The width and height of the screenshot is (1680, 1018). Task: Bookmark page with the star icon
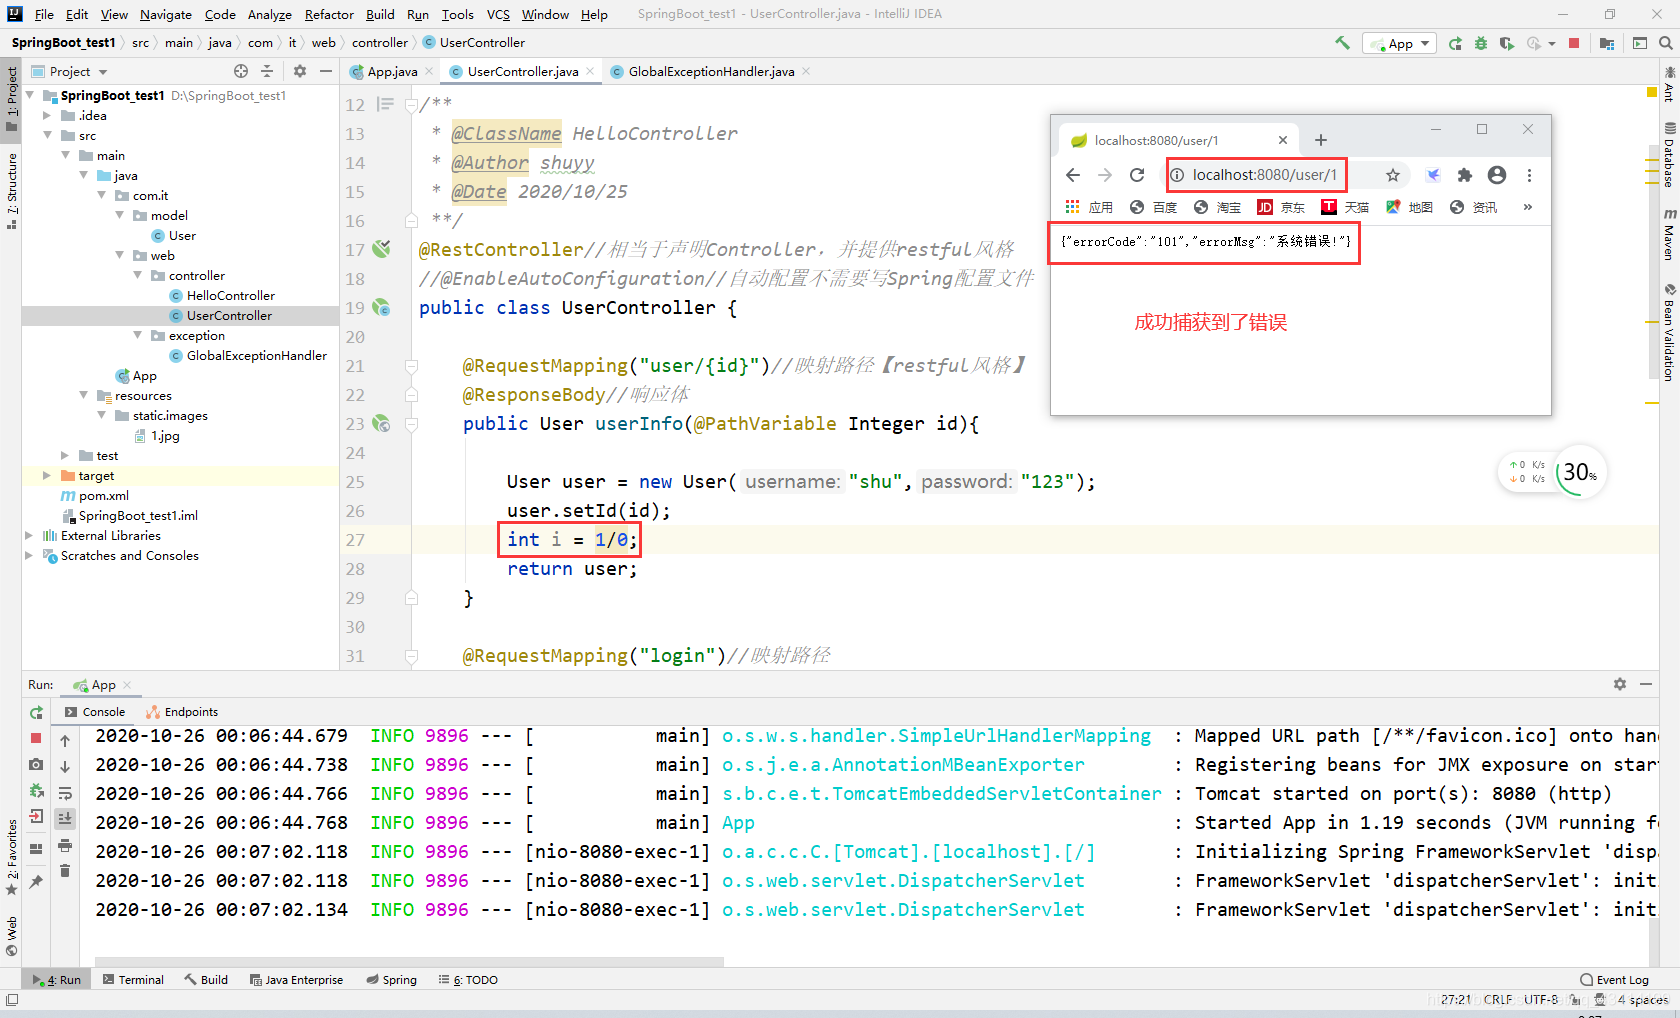click(x=1393, y=175)
